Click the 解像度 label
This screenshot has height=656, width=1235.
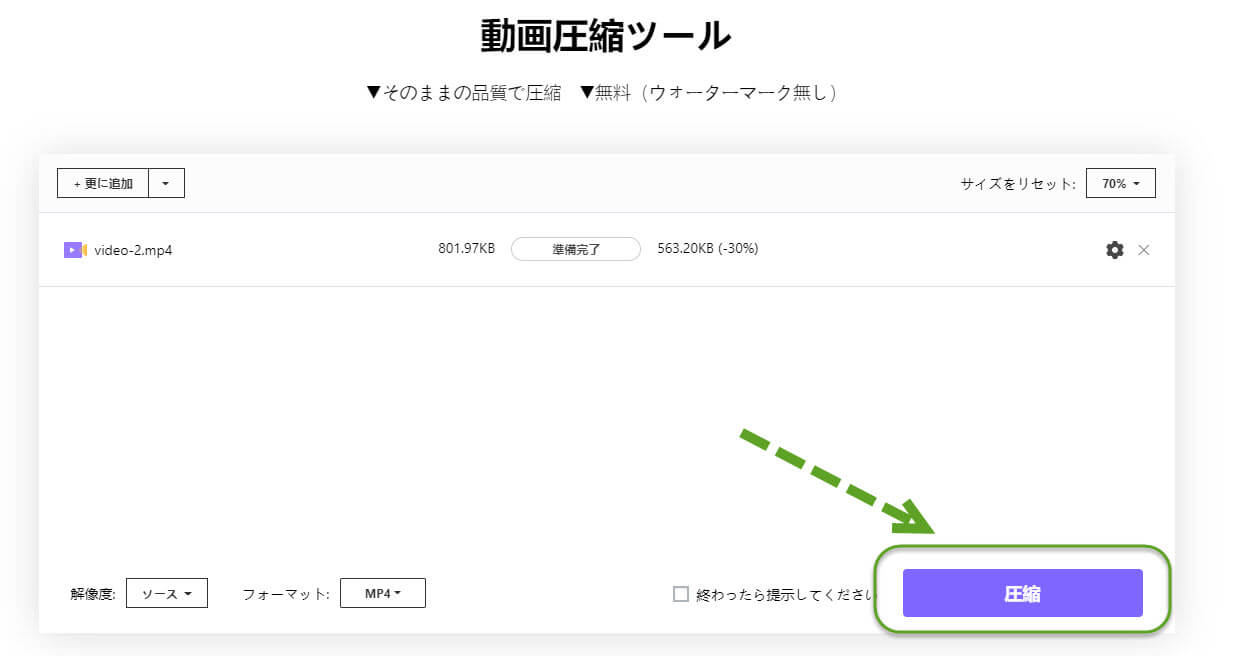(x=92, y=594)
